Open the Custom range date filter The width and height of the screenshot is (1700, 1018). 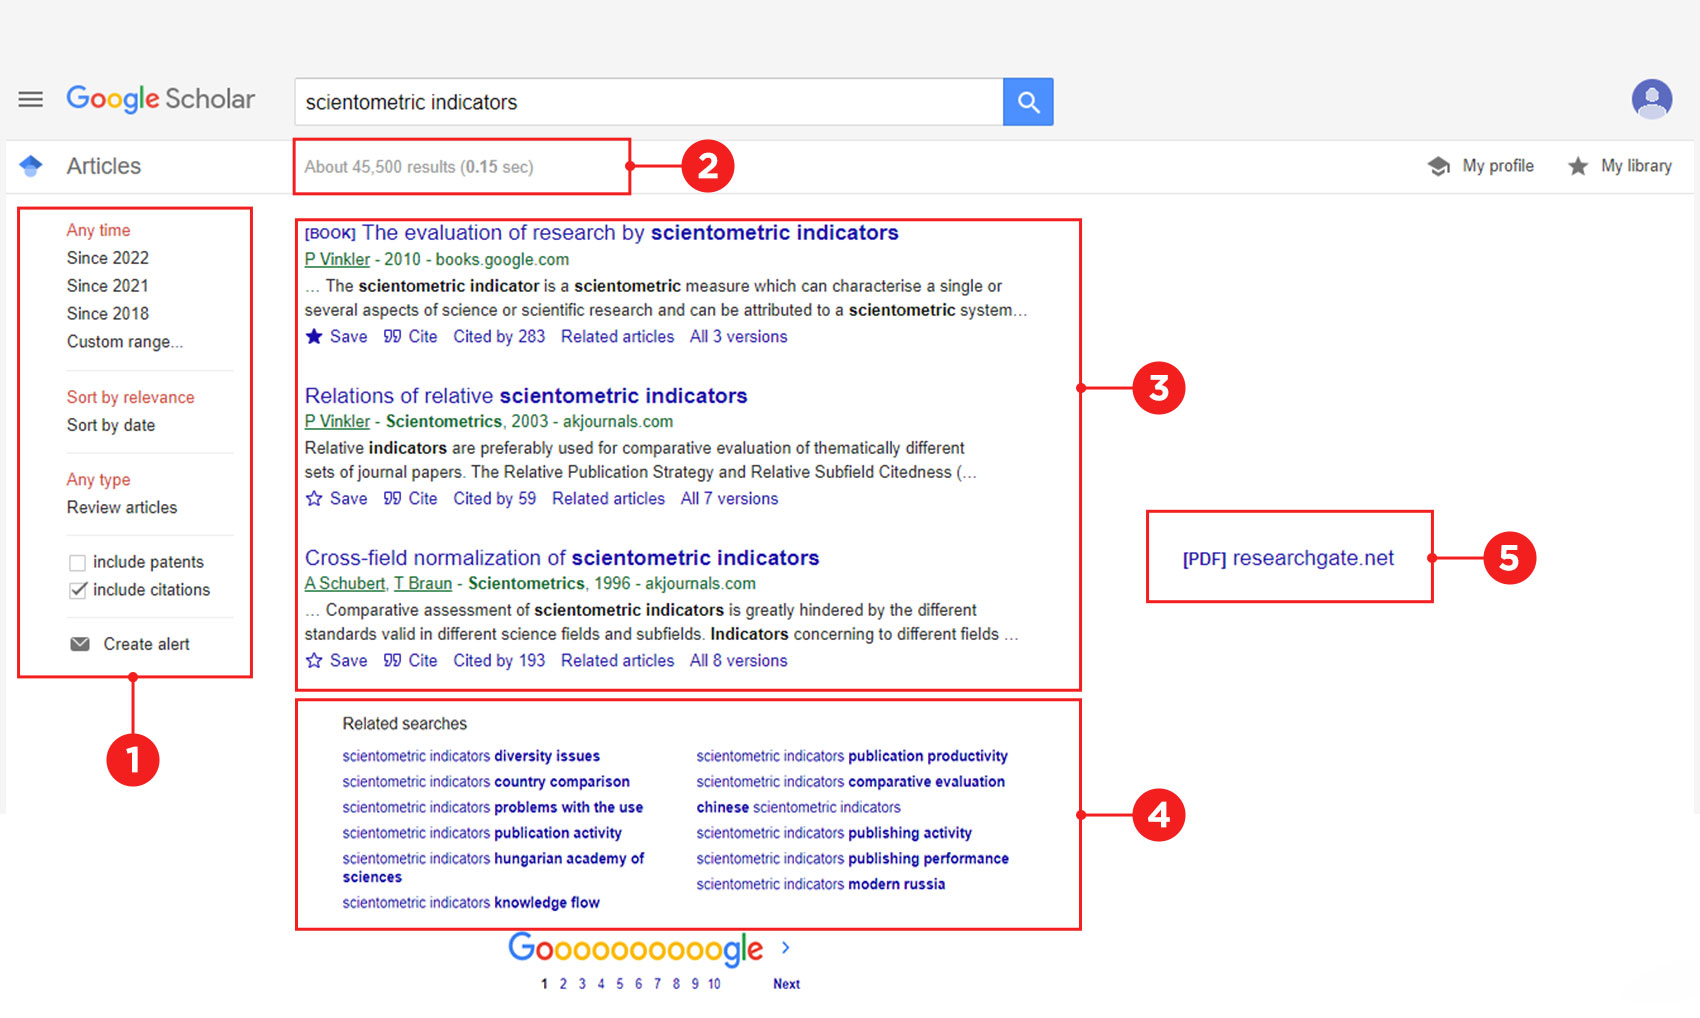coord(123,341)
